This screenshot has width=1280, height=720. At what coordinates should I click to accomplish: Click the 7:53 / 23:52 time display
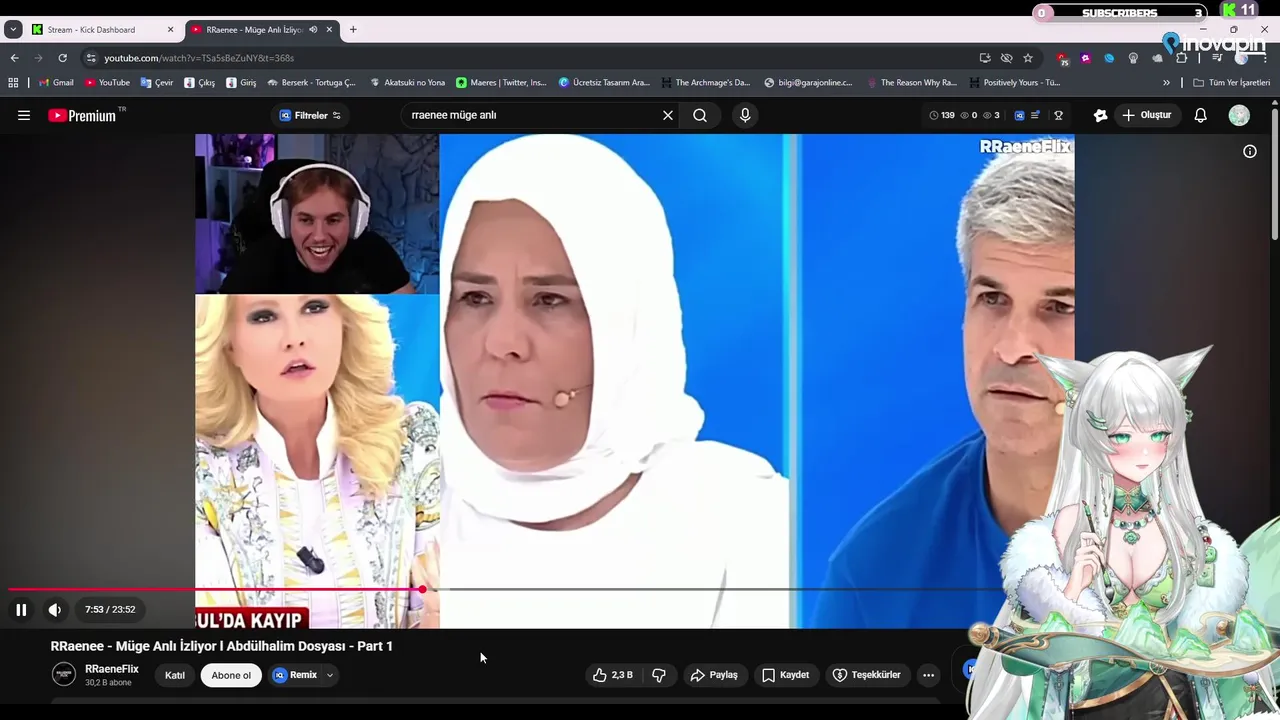(x=110, y=610)
